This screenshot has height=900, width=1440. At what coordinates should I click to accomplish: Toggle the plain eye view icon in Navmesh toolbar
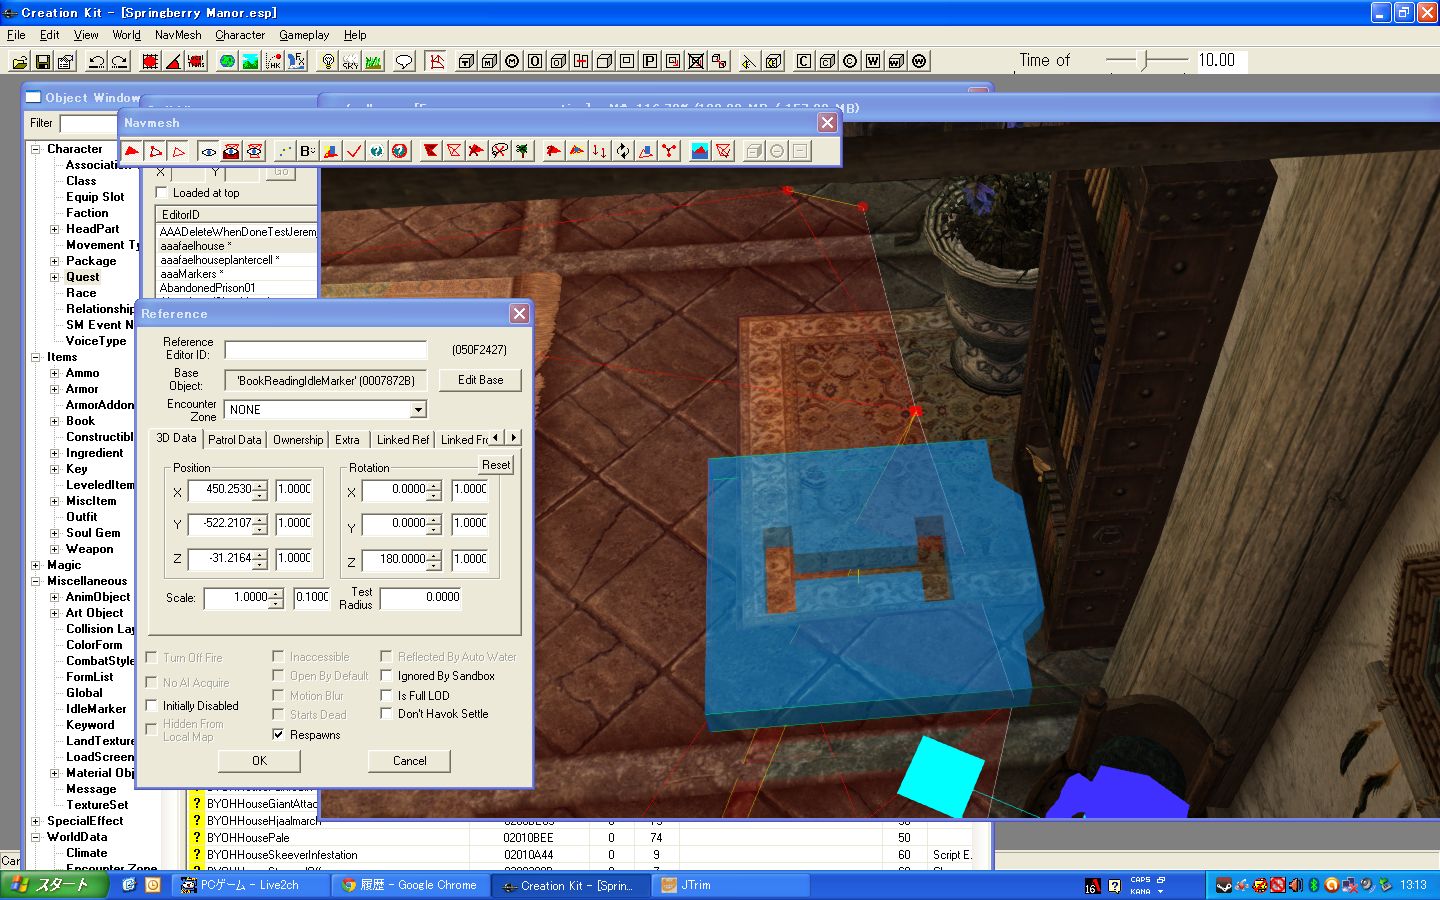[208, 151]
